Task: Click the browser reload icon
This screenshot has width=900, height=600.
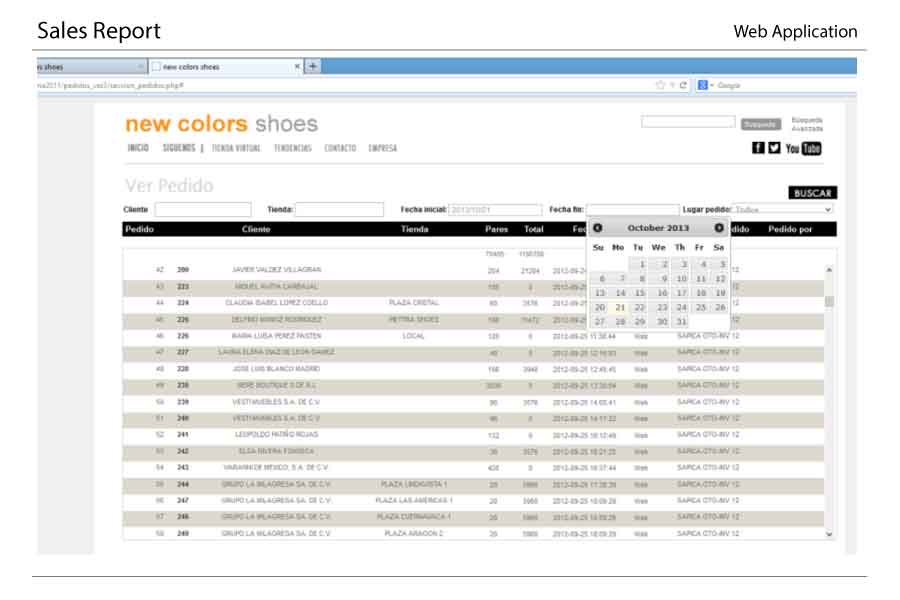Action: tap(684, 85)
